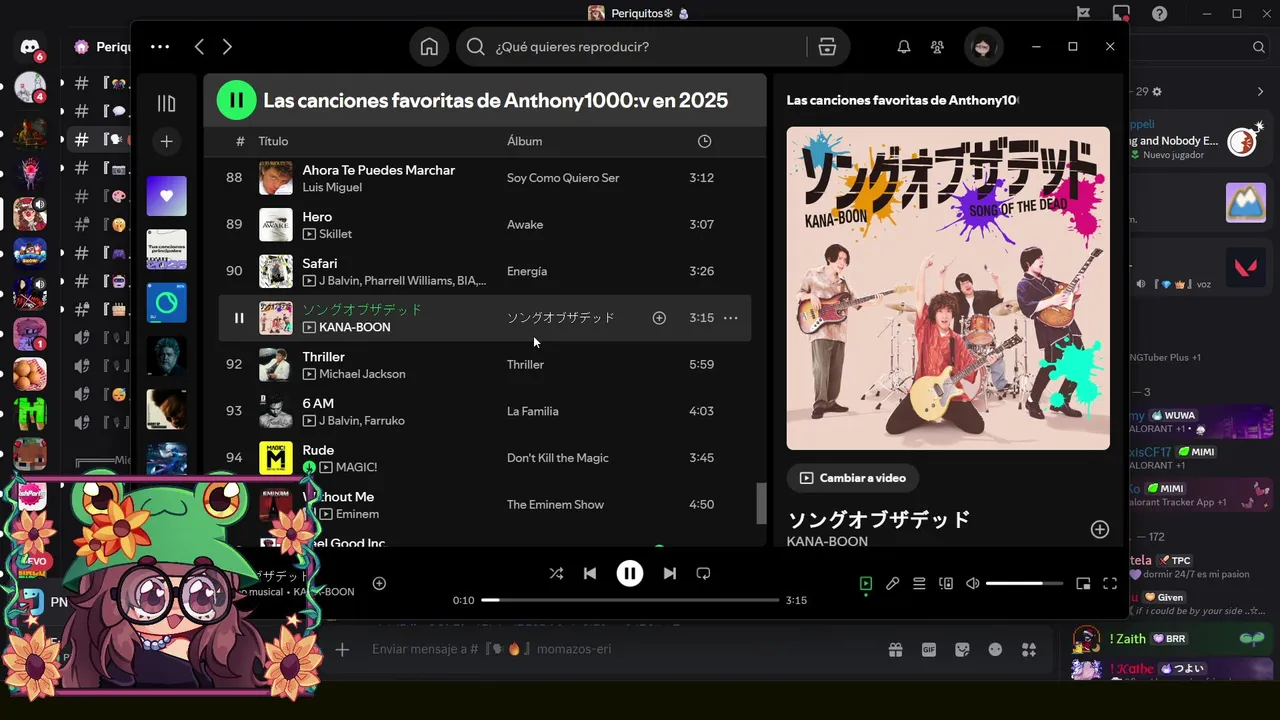Open the Create playlist plus dropdown
Screen dimensions: 1280x720
coord(167,142)
